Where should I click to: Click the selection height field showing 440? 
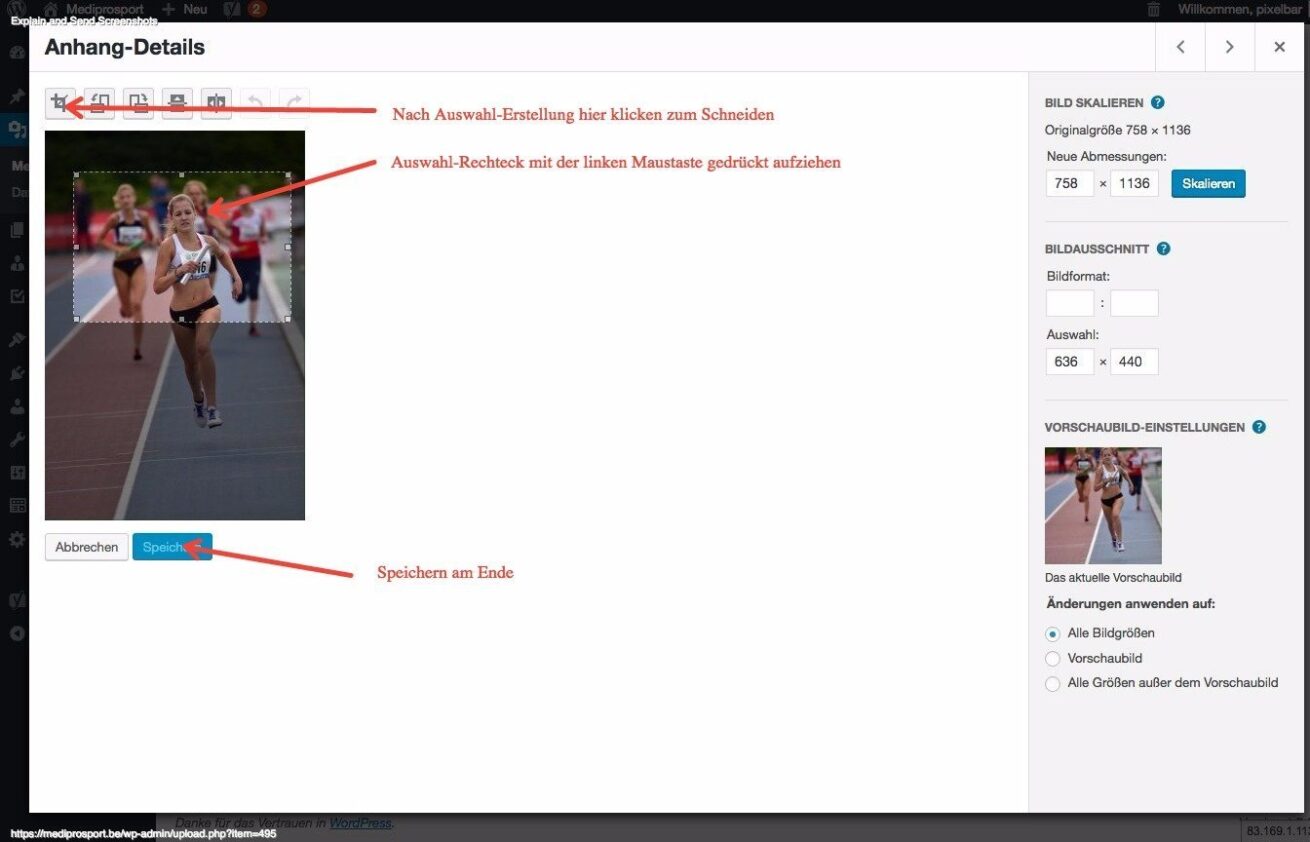tap(1133, 362)
